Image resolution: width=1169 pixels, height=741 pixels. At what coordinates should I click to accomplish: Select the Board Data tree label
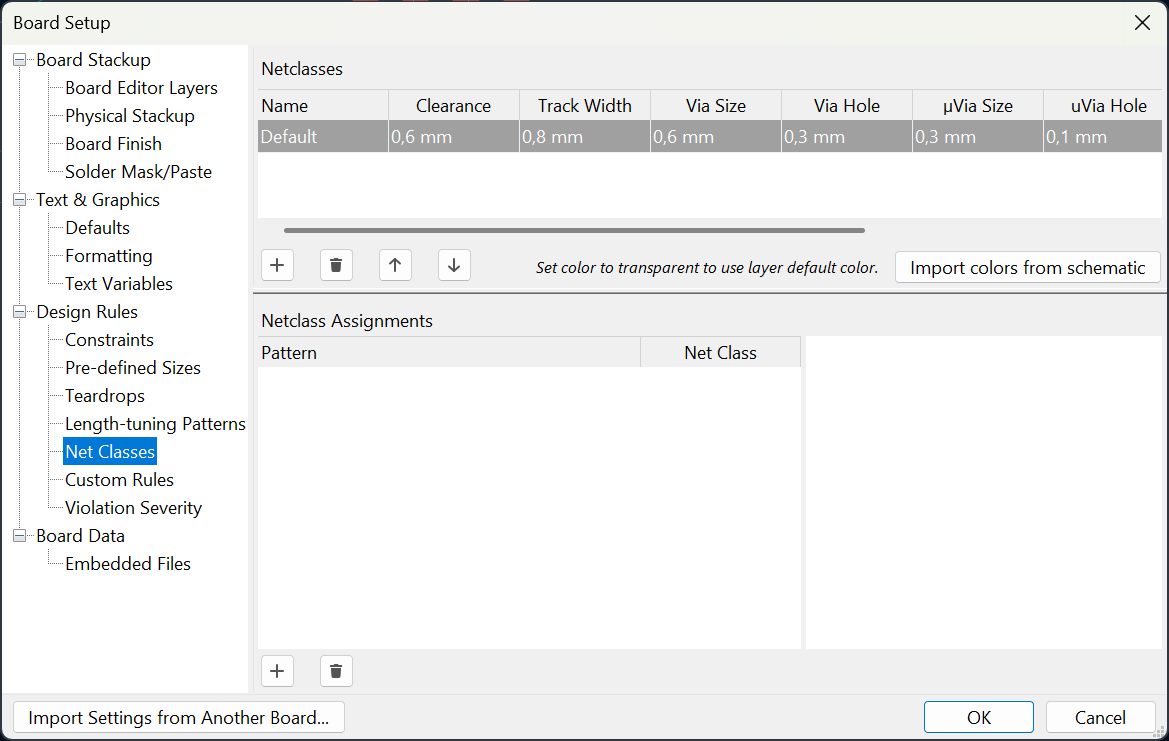click(81, 536)
